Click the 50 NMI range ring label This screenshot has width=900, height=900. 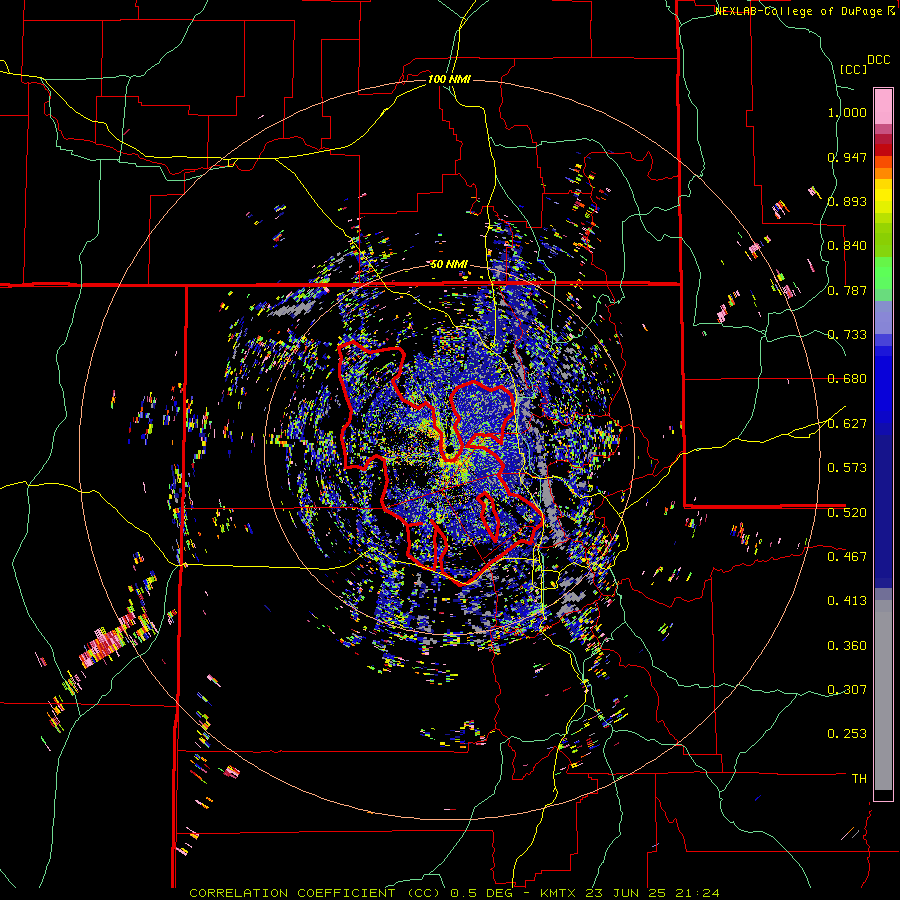449,264
